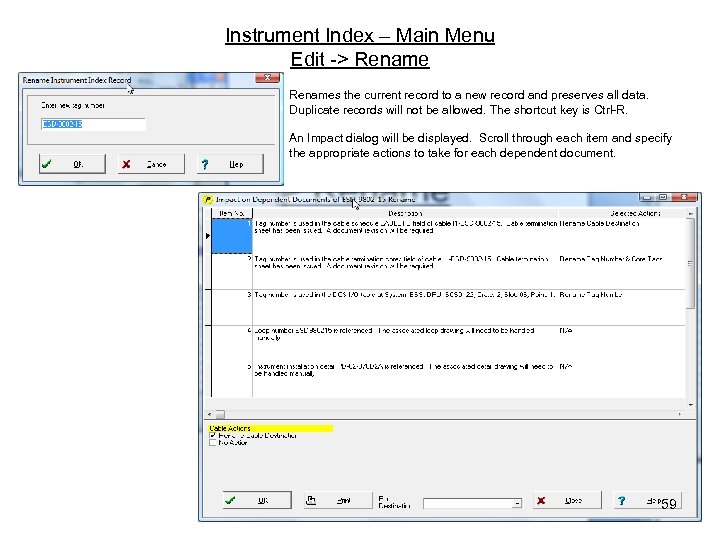
Task: Click 'Rename Tag Number' action for item 3
Action: tap(591, 295)
